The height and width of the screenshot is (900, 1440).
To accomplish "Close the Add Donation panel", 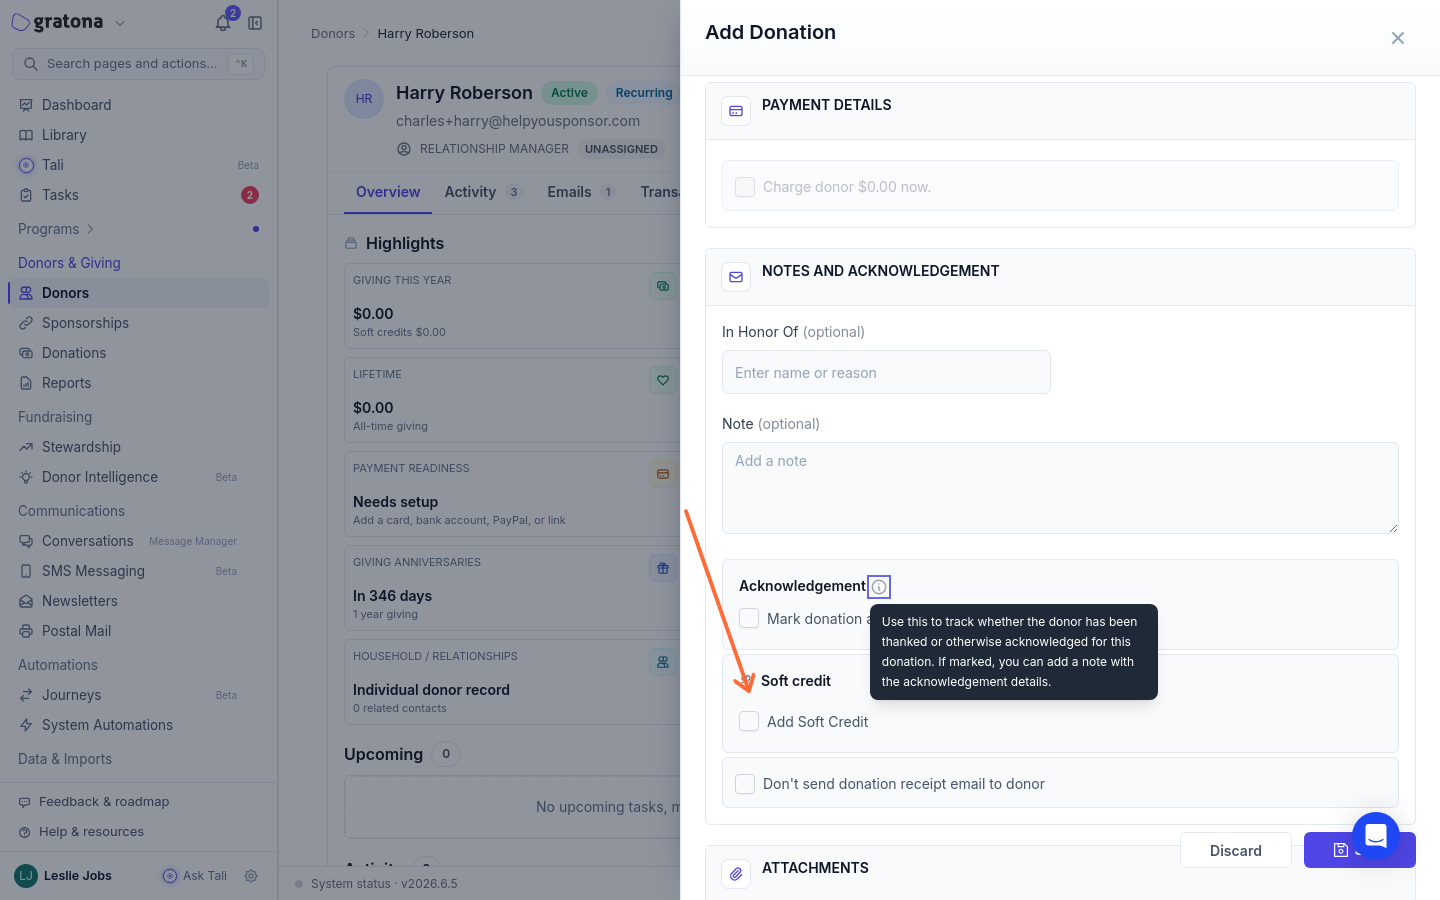I will click(x=1398, y=38).
